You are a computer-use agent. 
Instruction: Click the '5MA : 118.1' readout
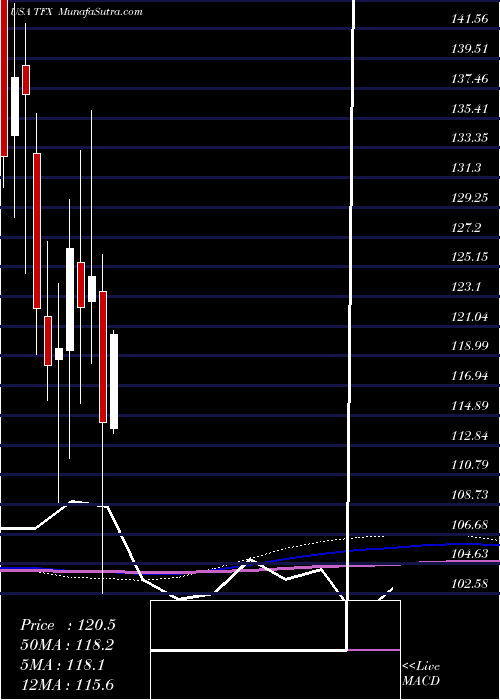pyautogui.click(x=63, y=665)
